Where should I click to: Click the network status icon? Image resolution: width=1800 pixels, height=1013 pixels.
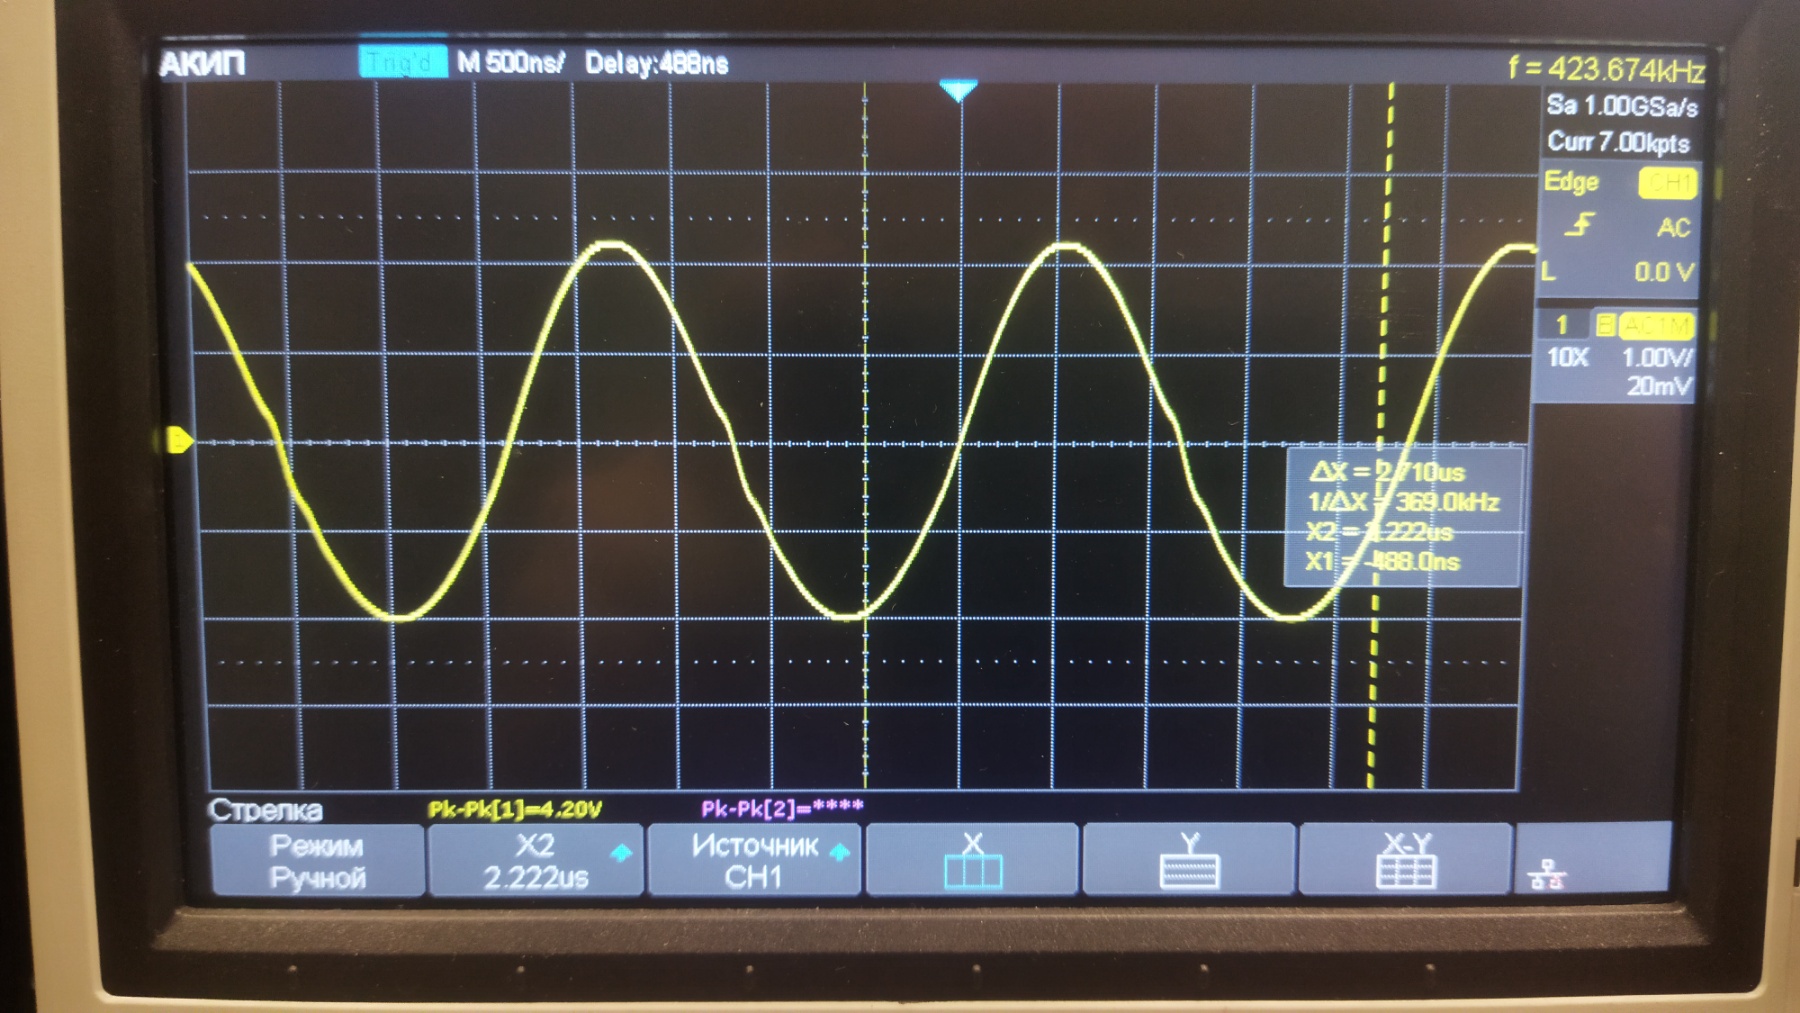[1547, 875]
